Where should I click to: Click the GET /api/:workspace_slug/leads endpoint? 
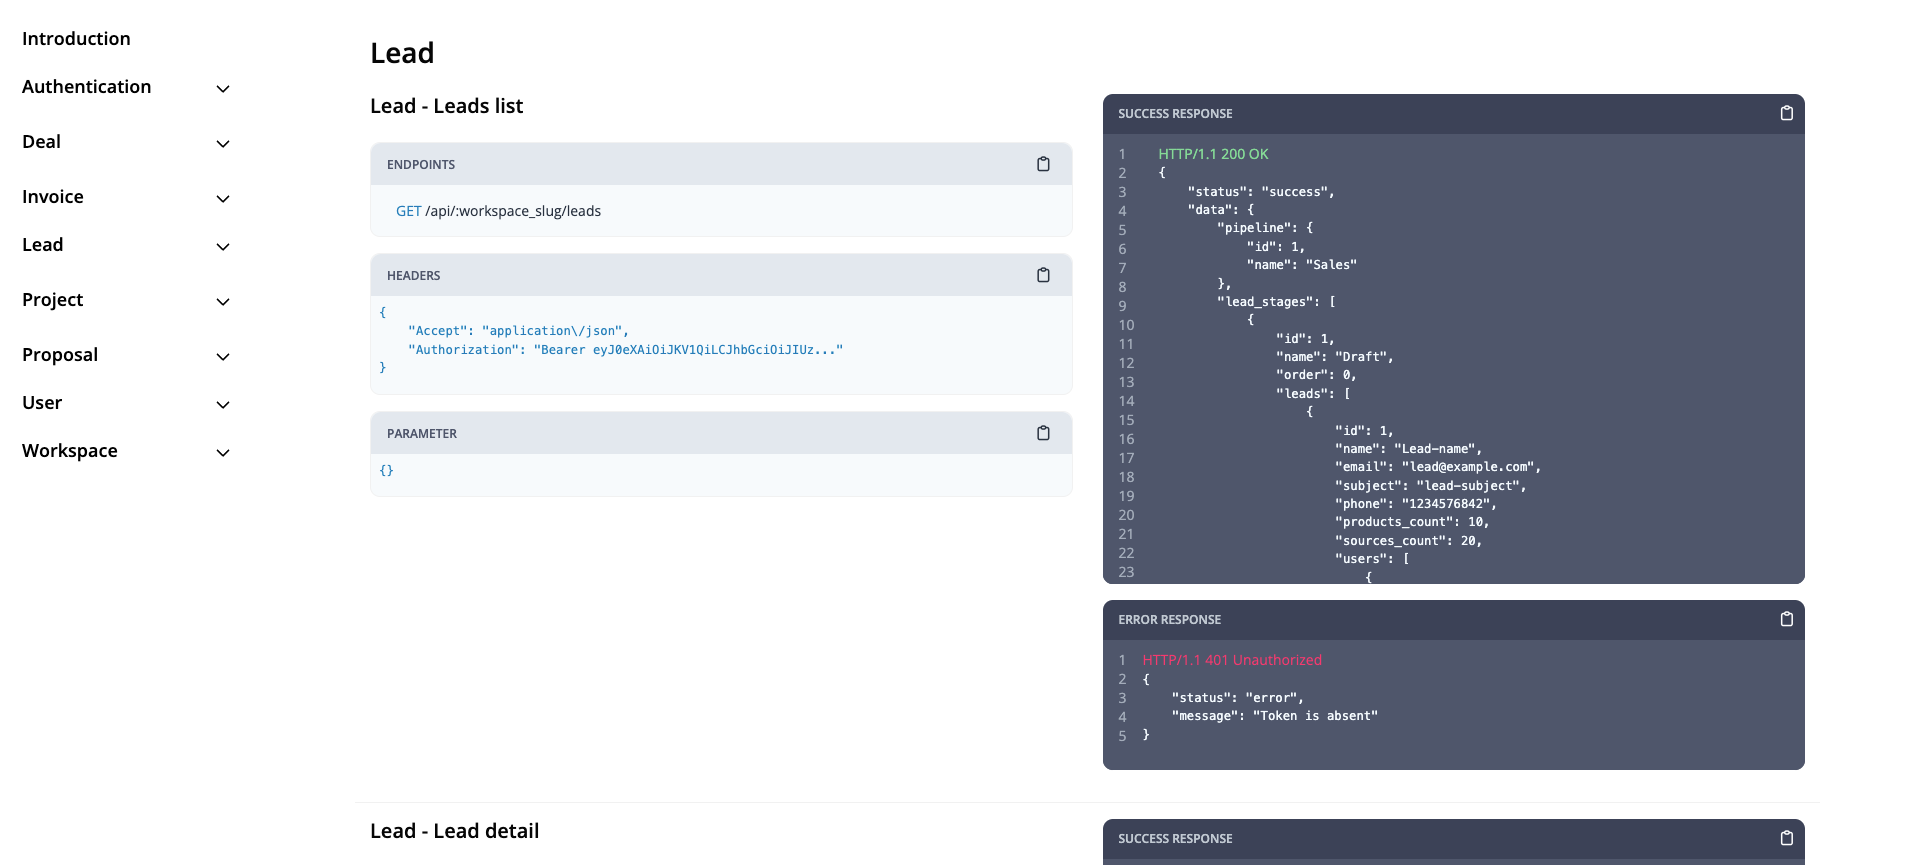pos(498,211)
